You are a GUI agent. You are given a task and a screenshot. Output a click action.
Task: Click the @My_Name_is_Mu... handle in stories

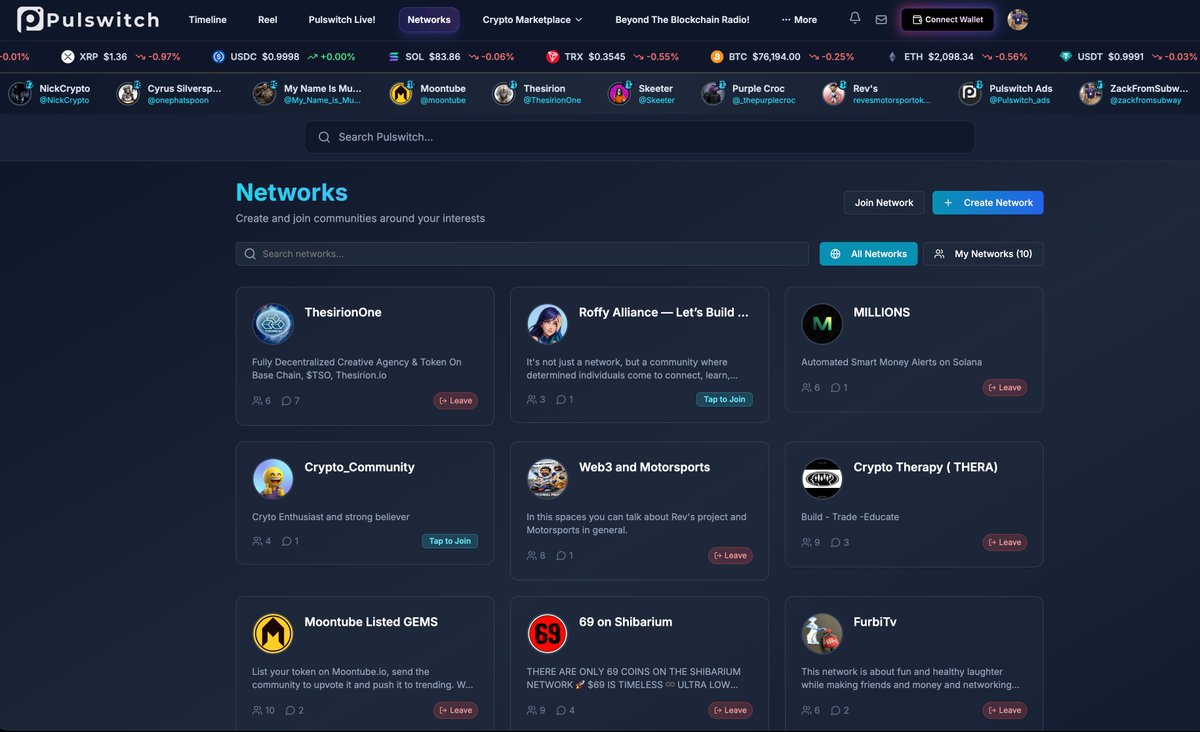[323, 100]
